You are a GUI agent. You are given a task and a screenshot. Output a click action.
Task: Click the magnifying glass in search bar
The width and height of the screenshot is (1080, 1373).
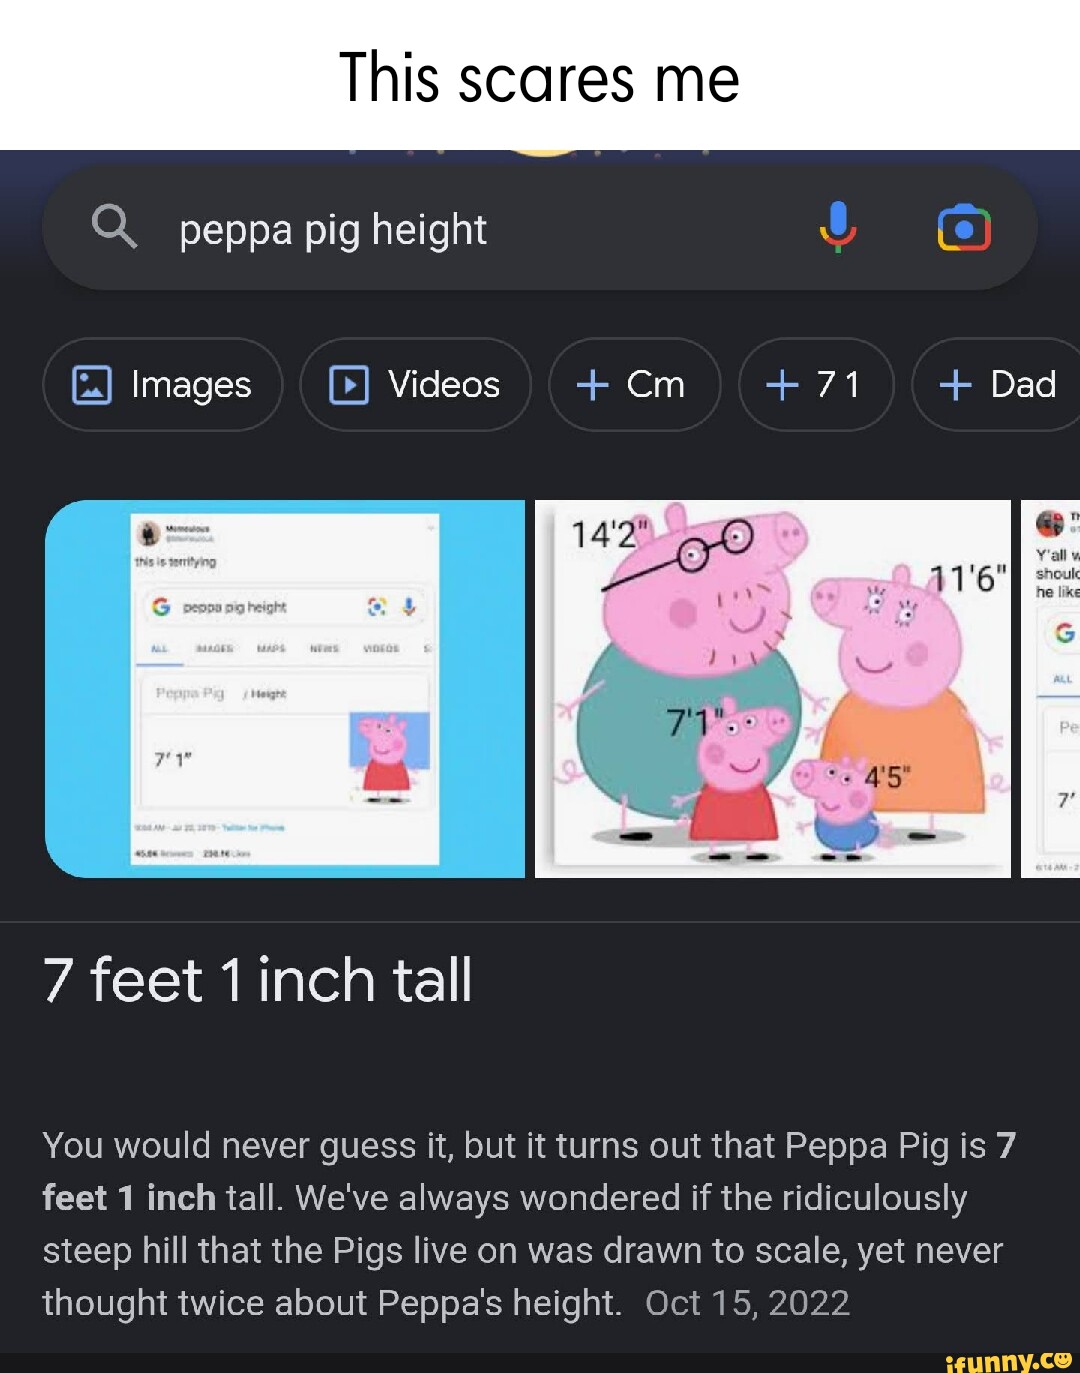tap(115, 228)
